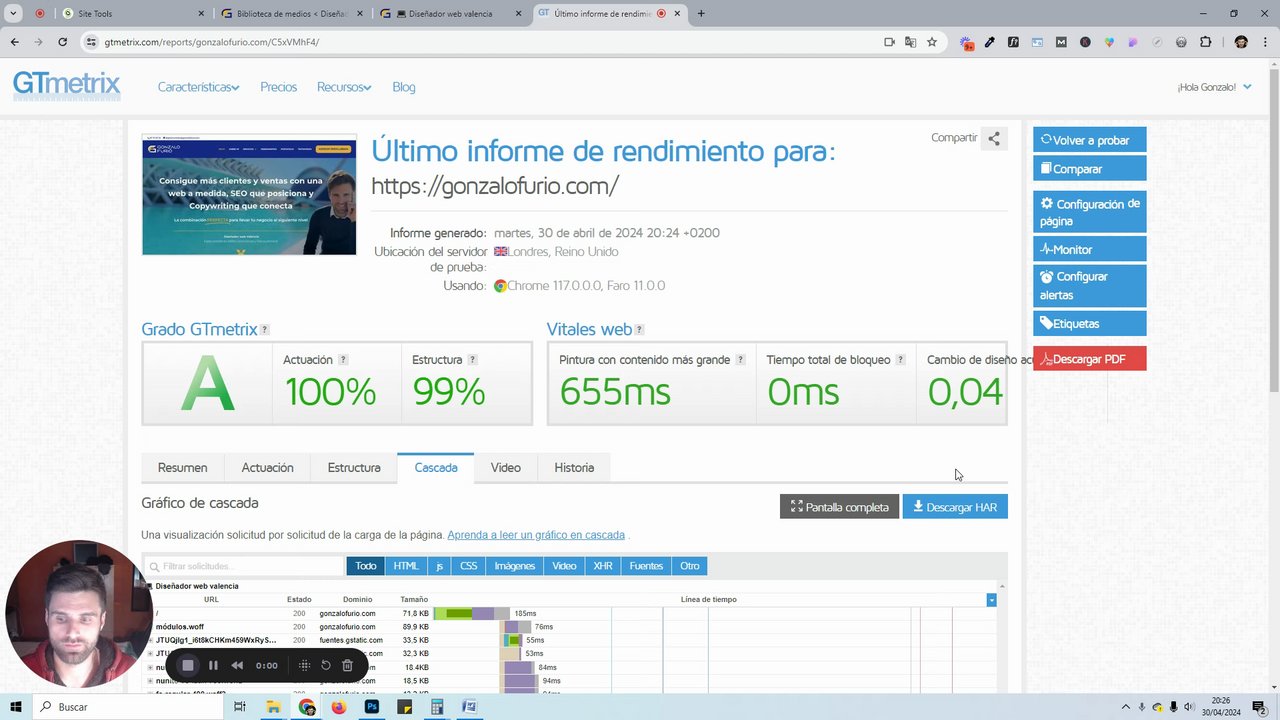The height and width of the screenshot is (720, 1280).
Task: Filter waterfall requests by Otro
Action: [x=690, y=566]
